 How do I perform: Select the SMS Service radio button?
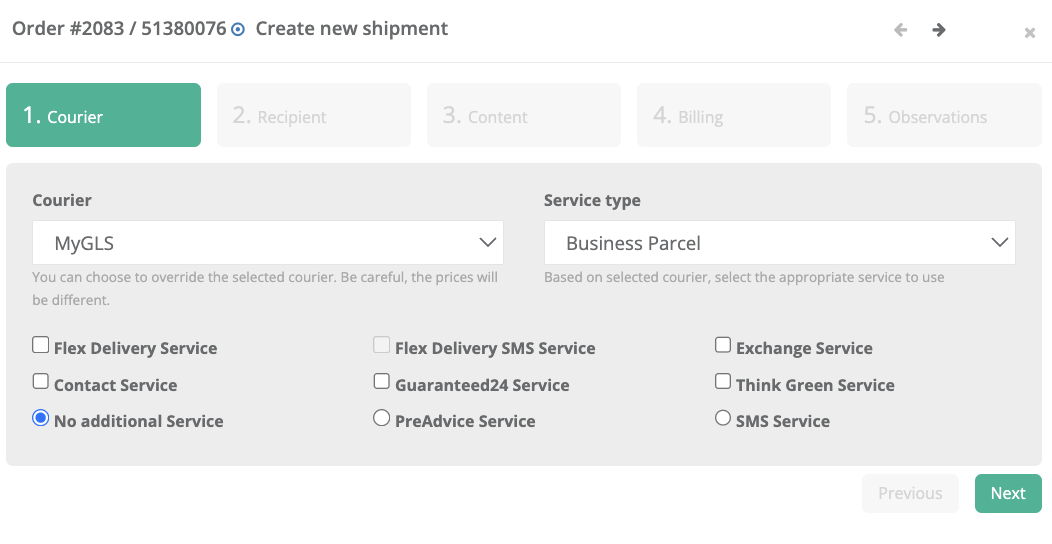(x=723, y=418)
